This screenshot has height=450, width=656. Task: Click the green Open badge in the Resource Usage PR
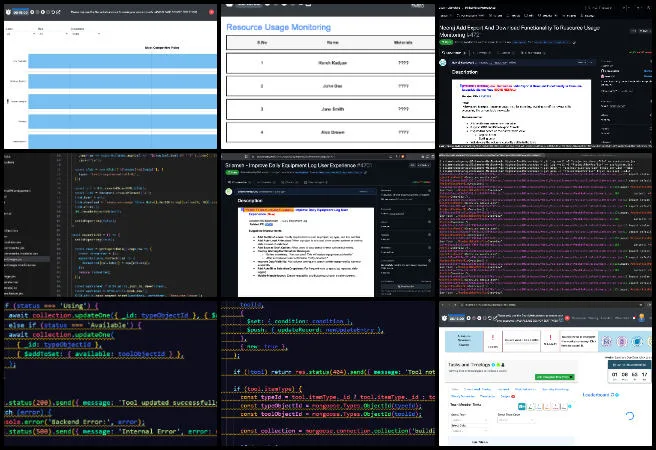point(446,42)
